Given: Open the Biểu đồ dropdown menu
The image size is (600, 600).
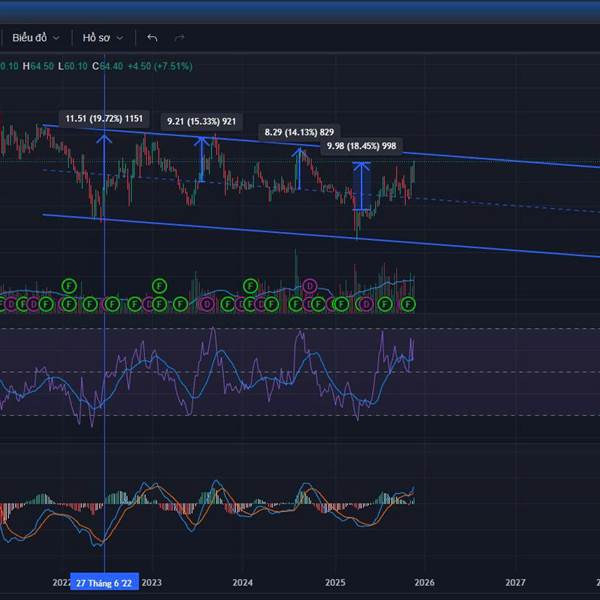Looking at the screenshot, I should 35,38.
